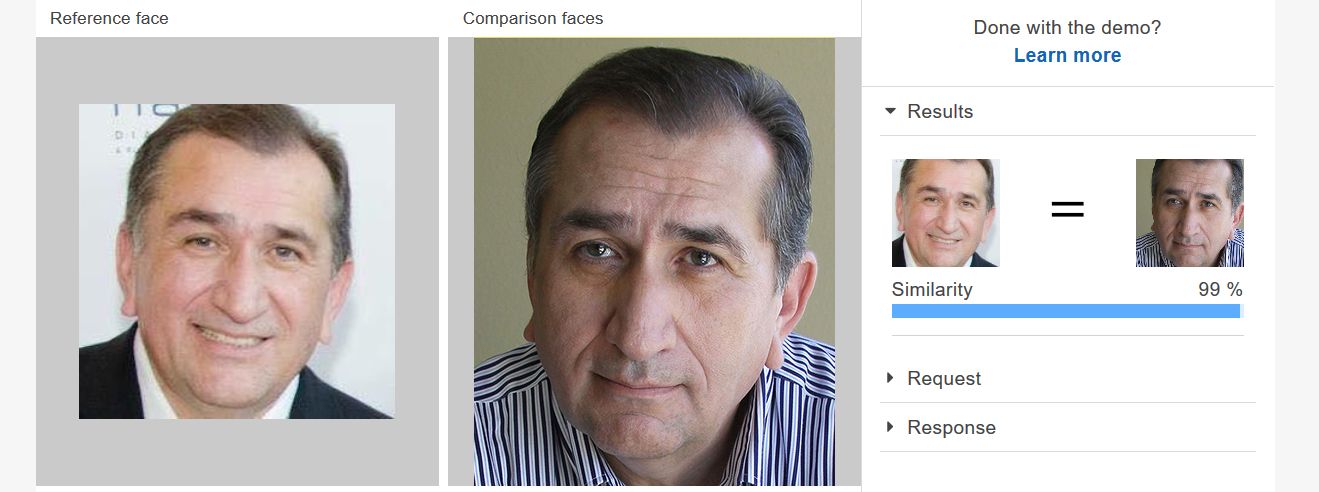Select the reference face photo with dark suit

click(x=237, y=261)
